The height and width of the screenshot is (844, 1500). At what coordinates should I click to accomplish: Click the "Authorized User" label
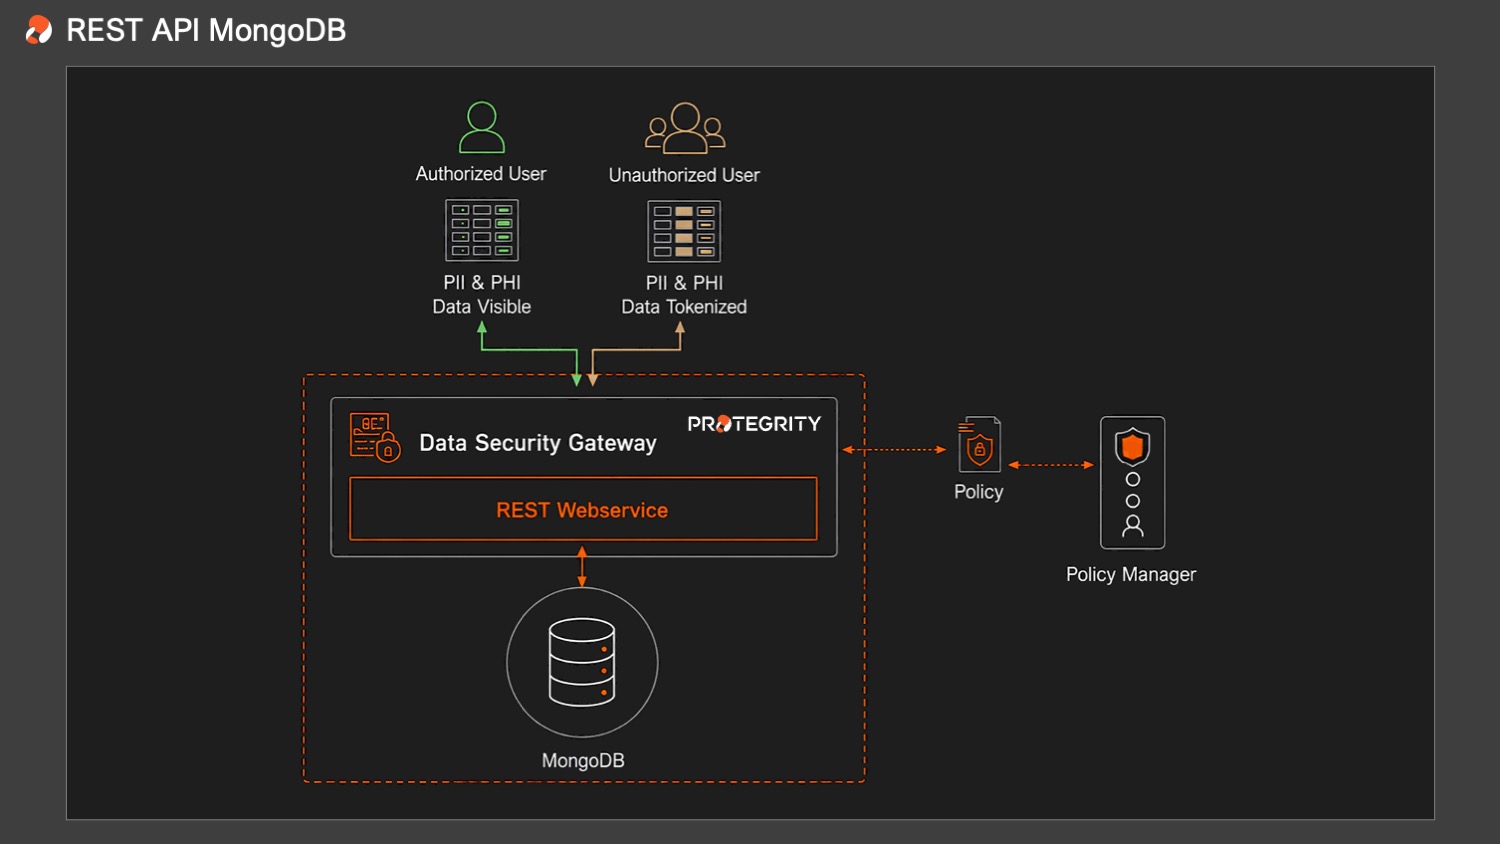(481, 174)
